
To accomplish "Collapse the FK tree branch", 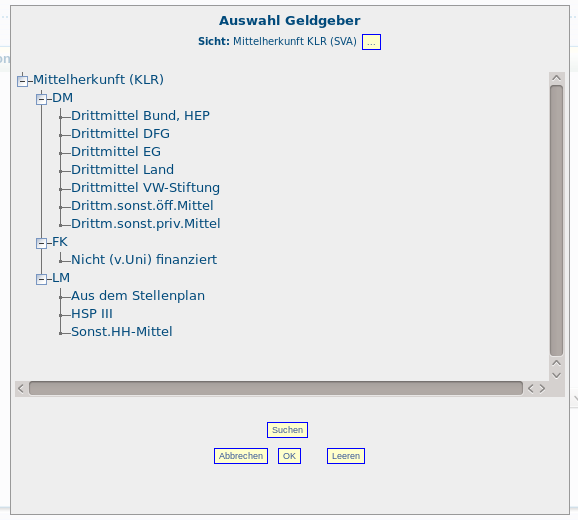I will pyautogui.click(x=42, y=243).
